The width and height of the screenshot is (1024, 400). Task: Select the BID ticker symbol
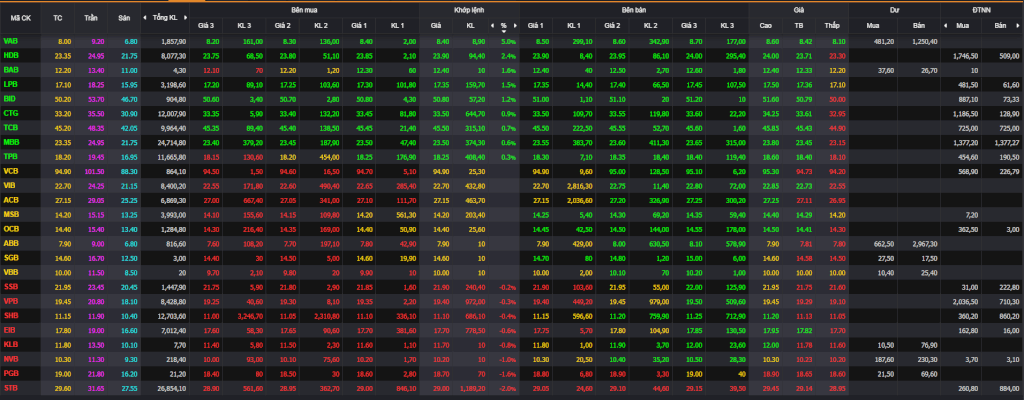coord(10,99)
